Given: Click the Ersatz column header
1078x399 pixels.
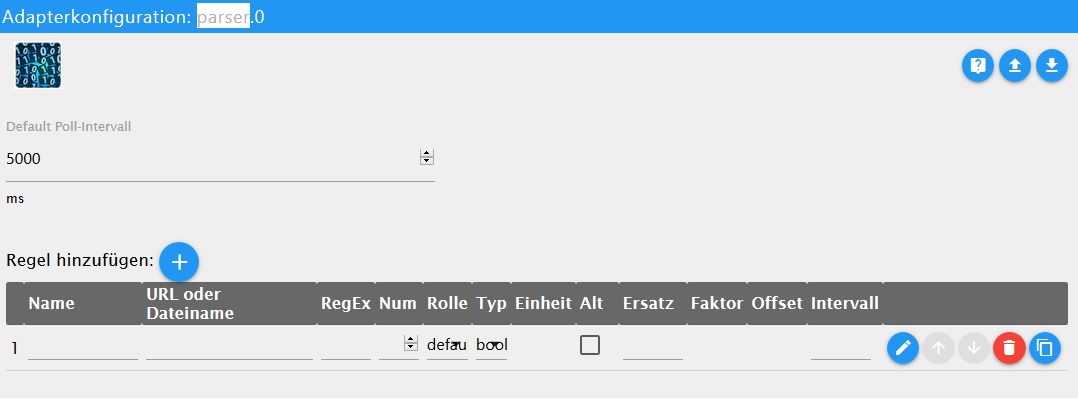Looking at the screenshot, I should click(x=648, y=303).
